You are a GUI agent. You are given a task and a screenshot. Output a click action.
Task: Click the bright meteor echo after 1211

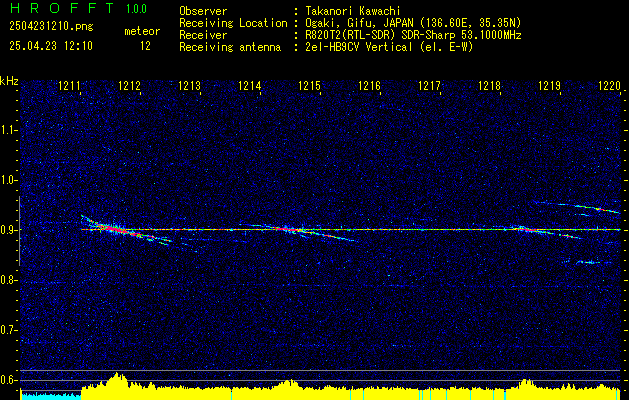click(114, 229)
